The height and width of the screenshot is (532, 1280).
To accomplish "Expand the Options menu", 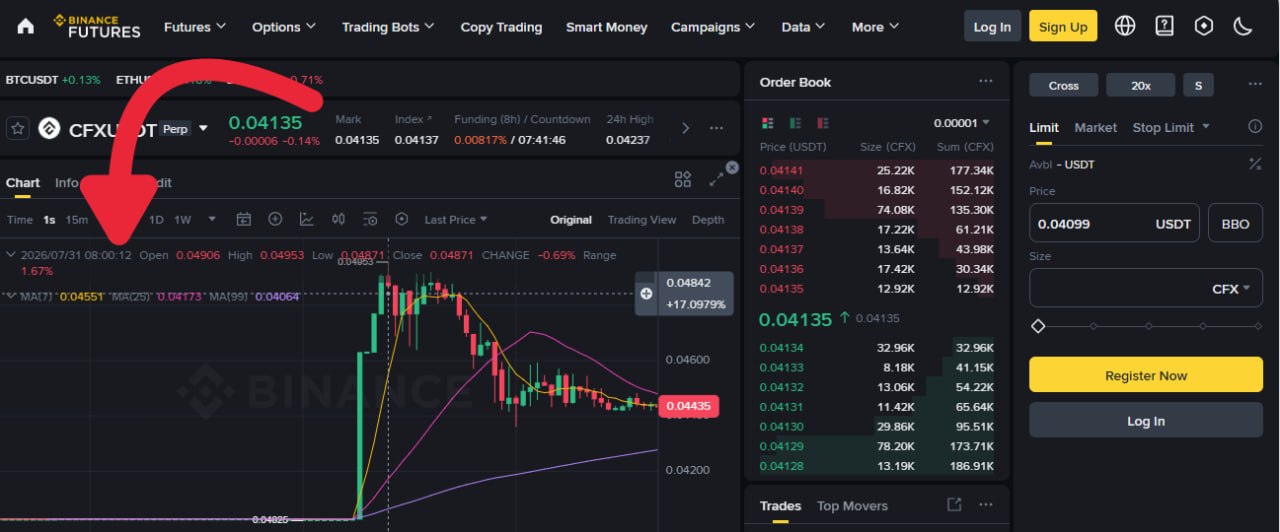I will tap(284, 27).
